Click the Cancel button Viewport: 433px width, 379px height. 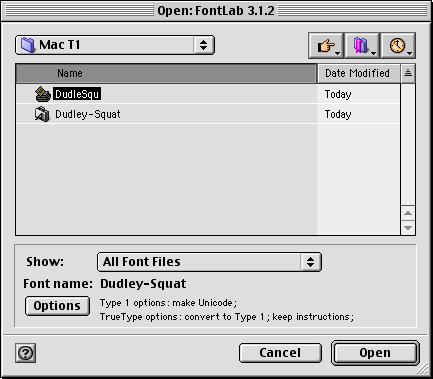(280, 353)
